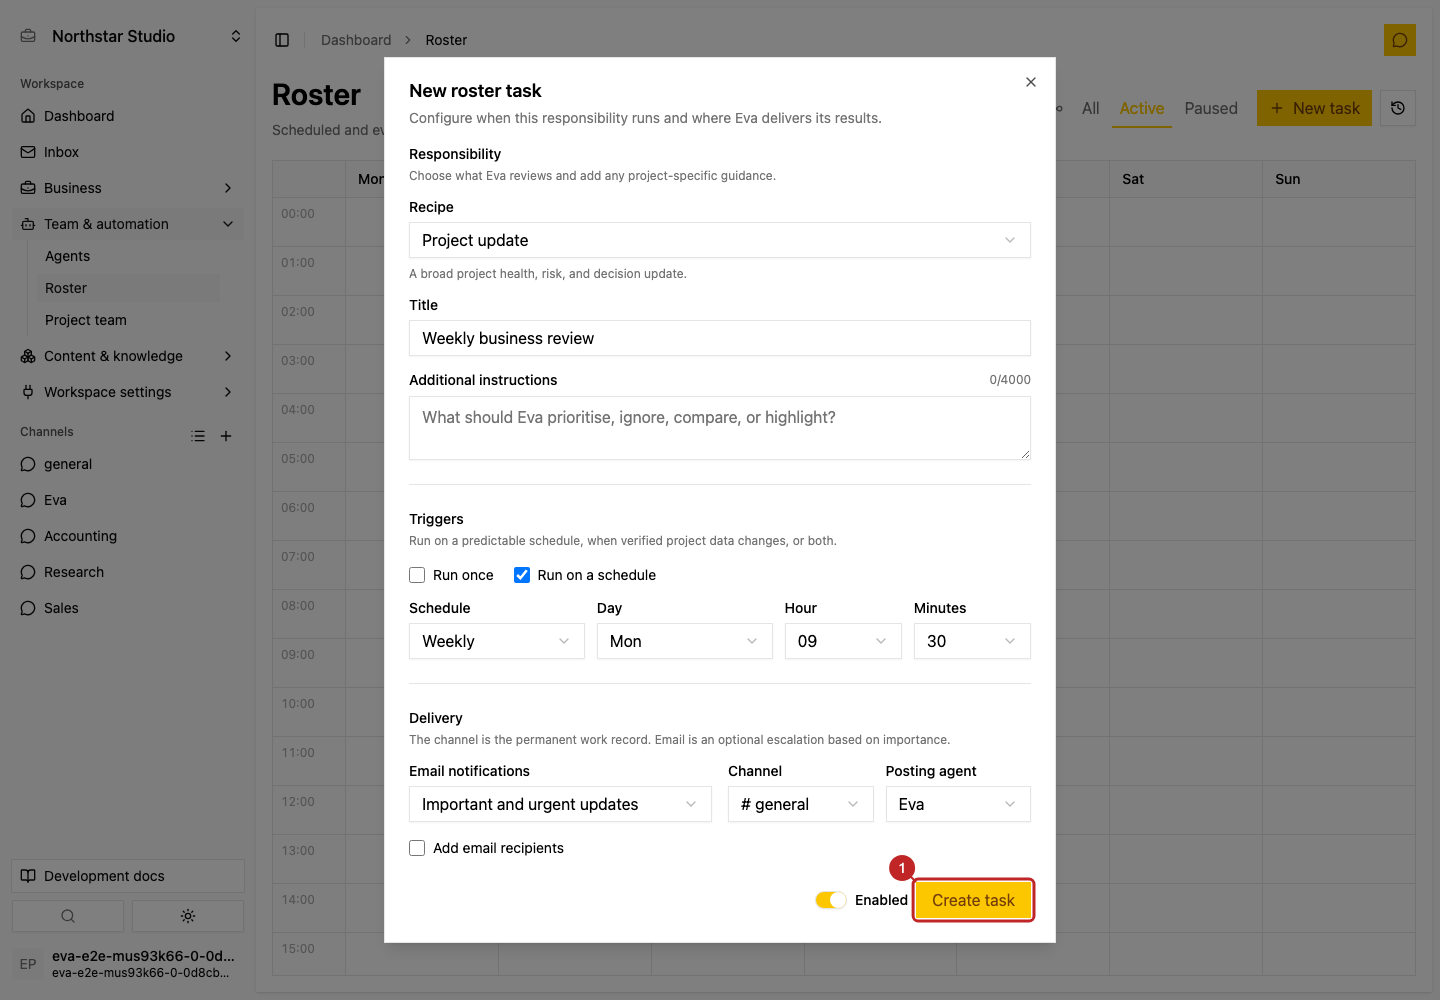
Task: Click the Business briefcase icon
Action: (x=28, y=188)
